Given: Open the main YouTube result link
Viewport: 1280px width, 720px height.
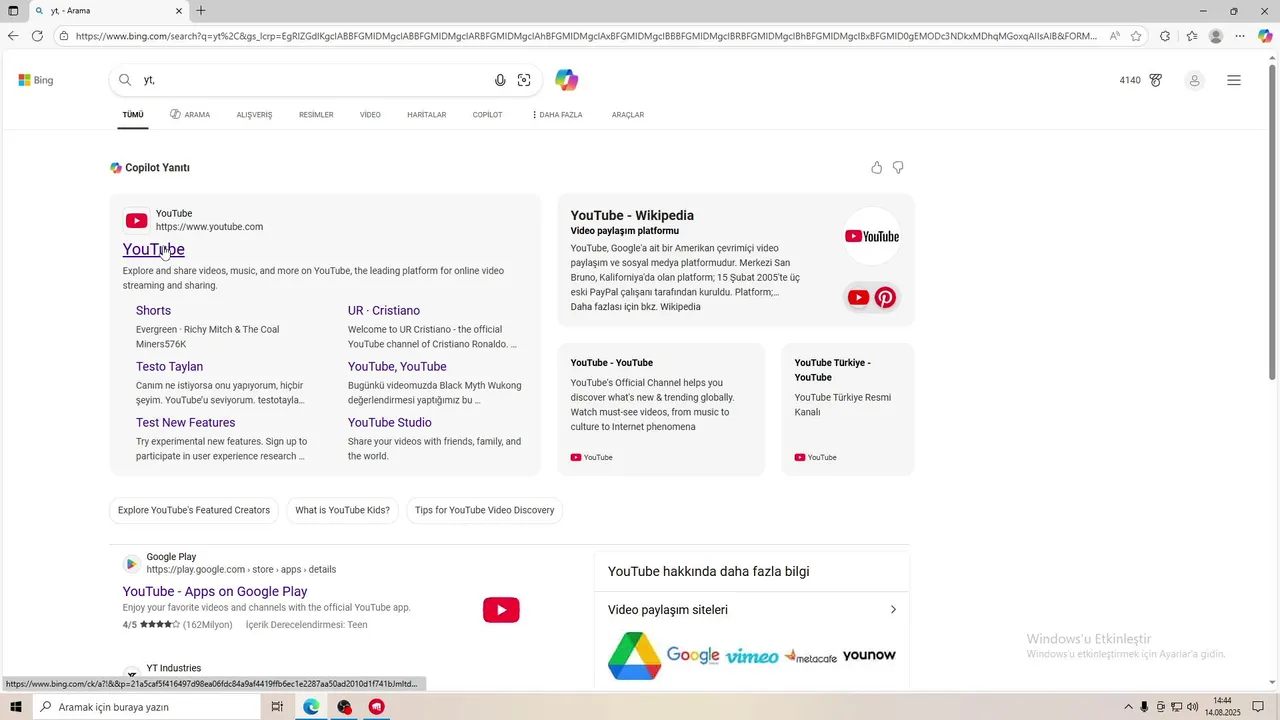Looking at the screenshot, I should click(x=154, y=249).
